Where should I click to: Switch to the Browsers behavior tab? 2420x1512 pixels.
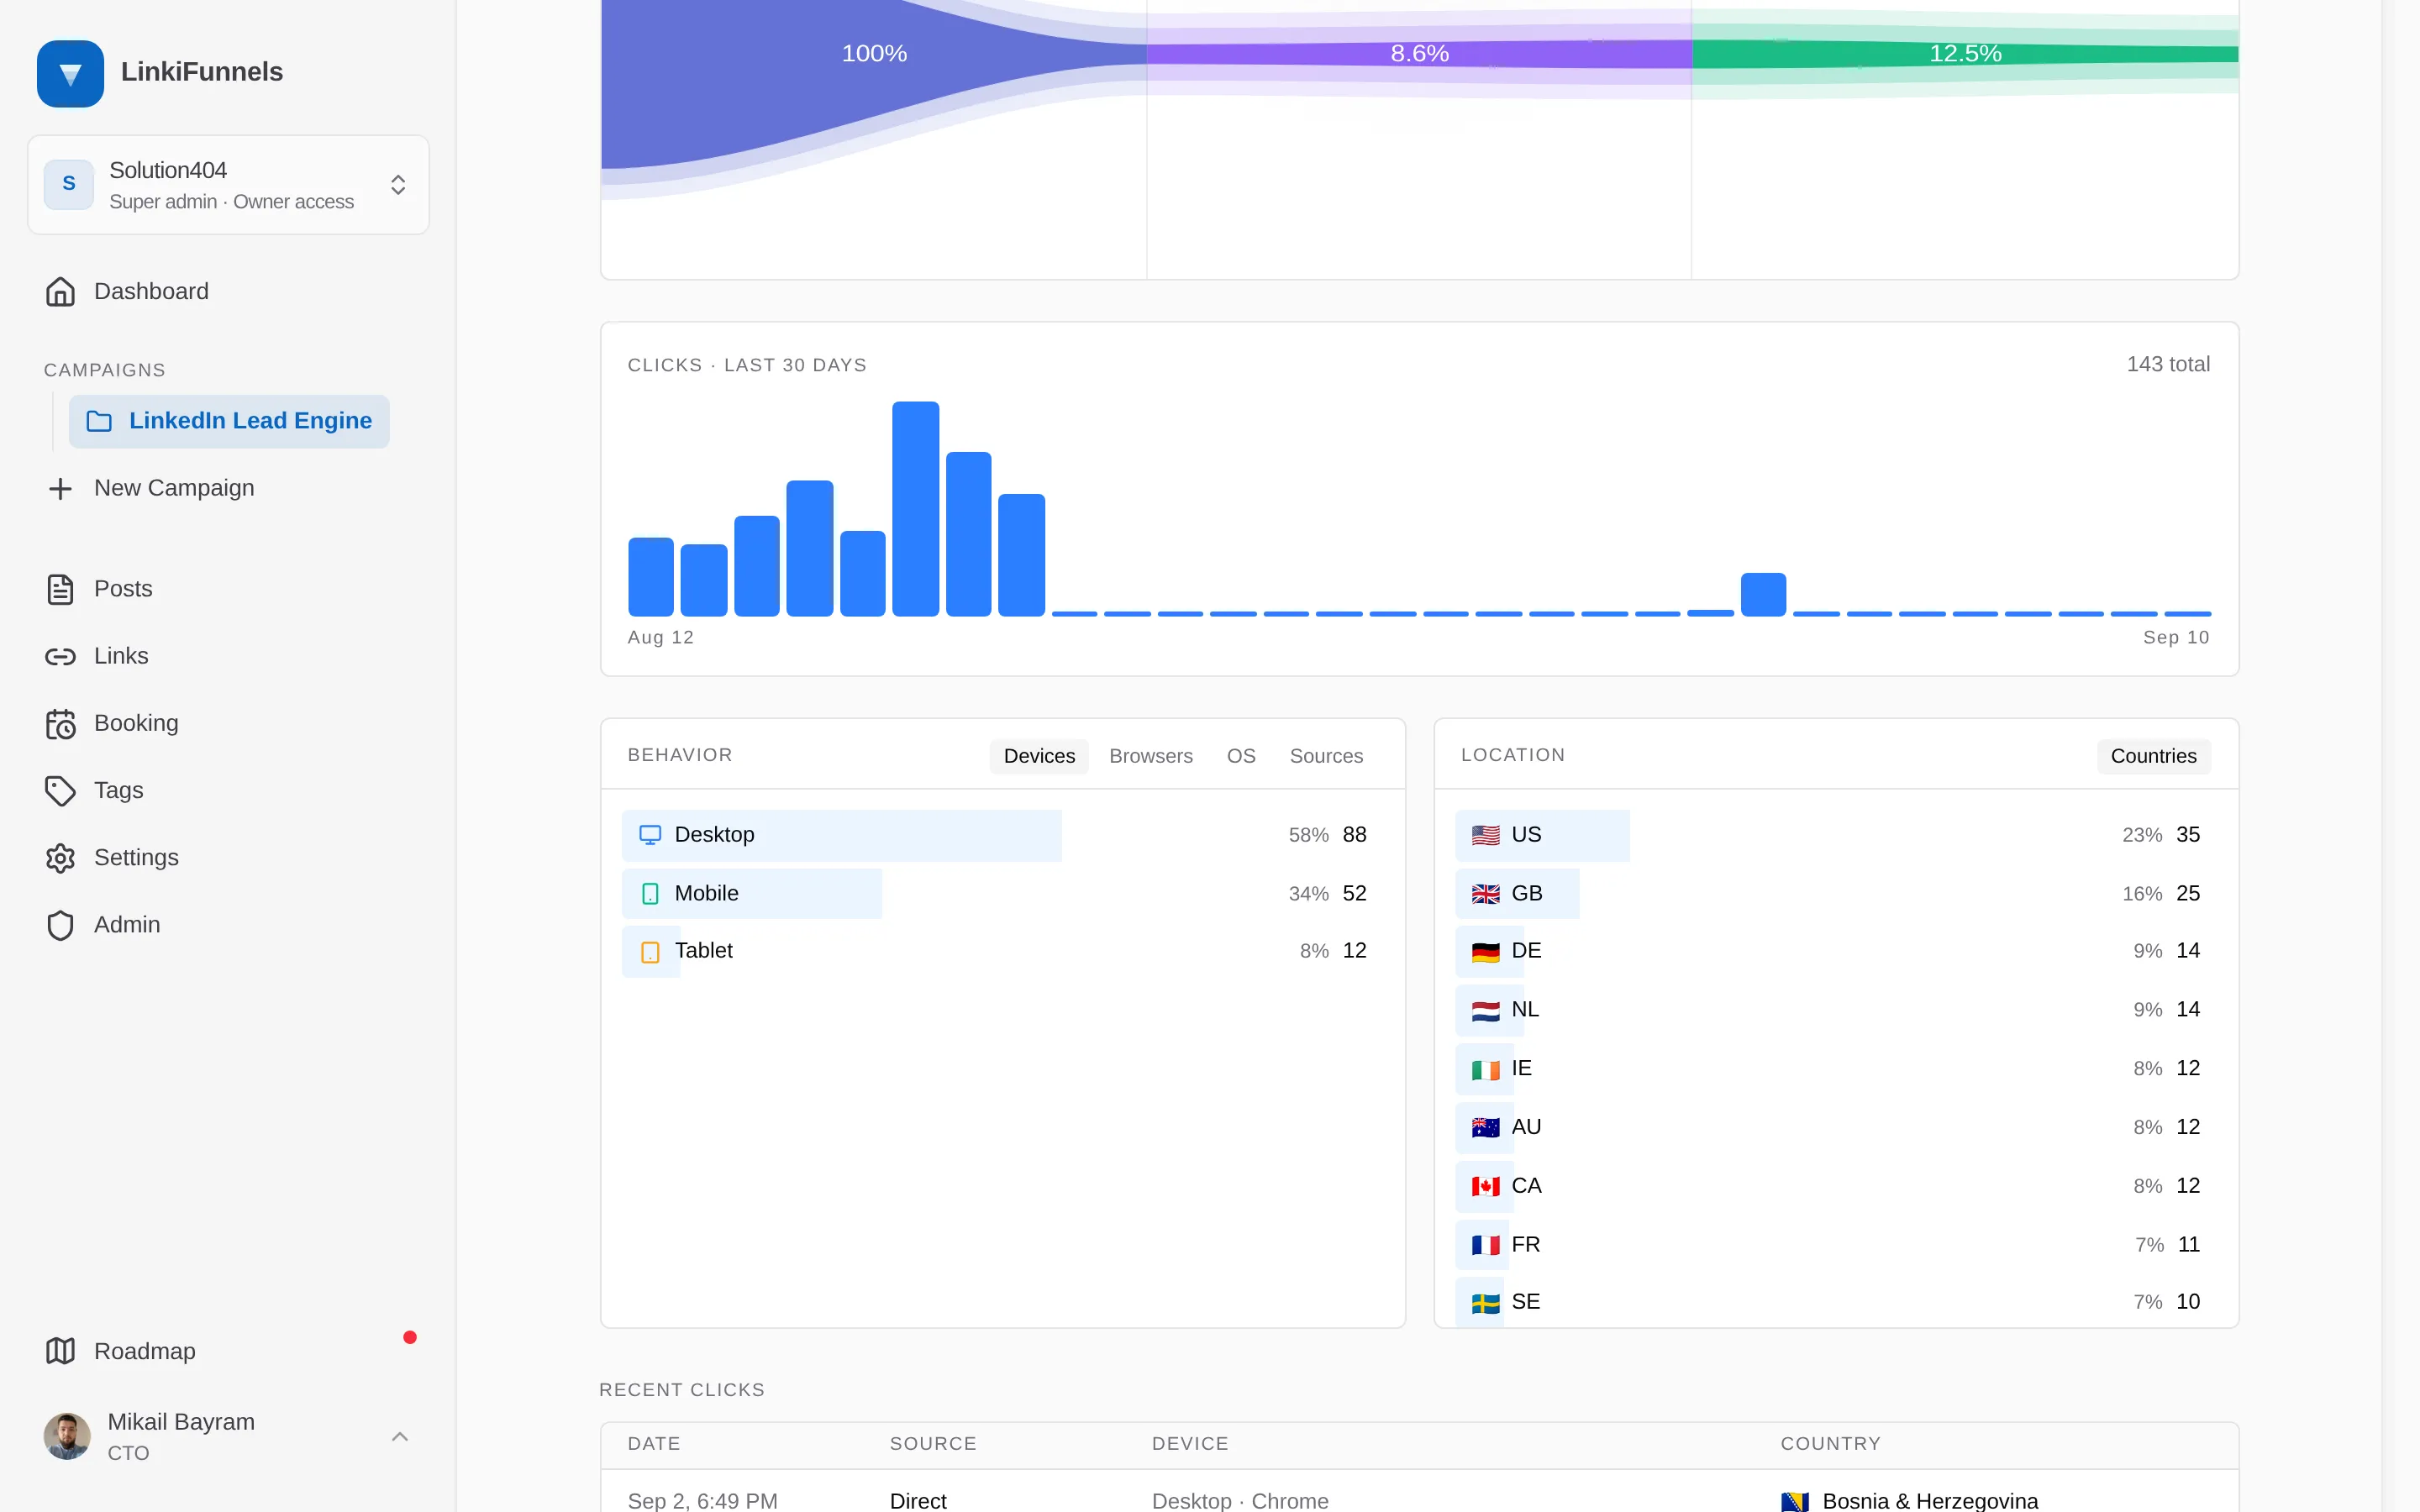coord(1150,756)
